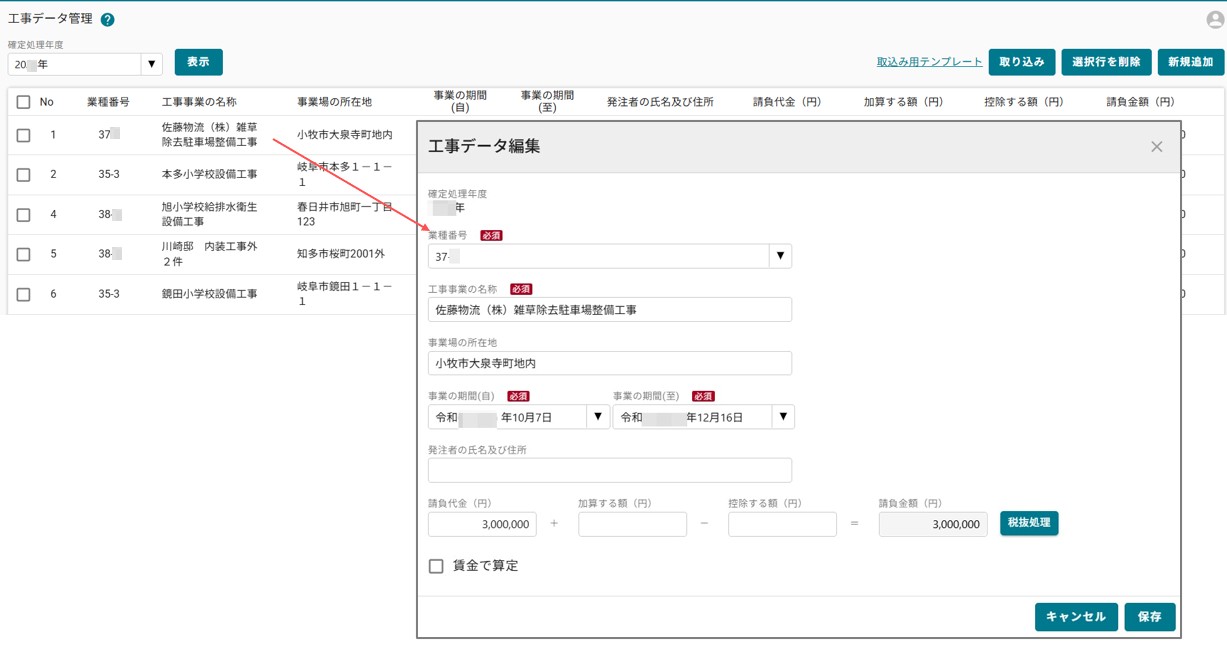Focus the 加算する額 input field
Viewport: 1227px width, 646px height.
click(x=632, y=524)
